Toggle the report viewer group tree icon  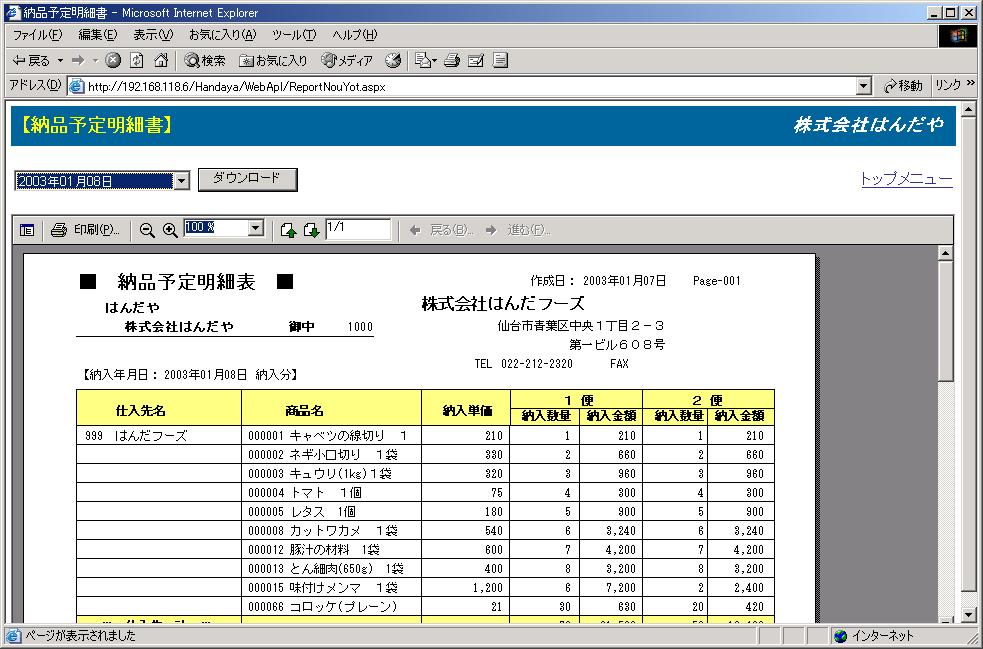point(27,230)
